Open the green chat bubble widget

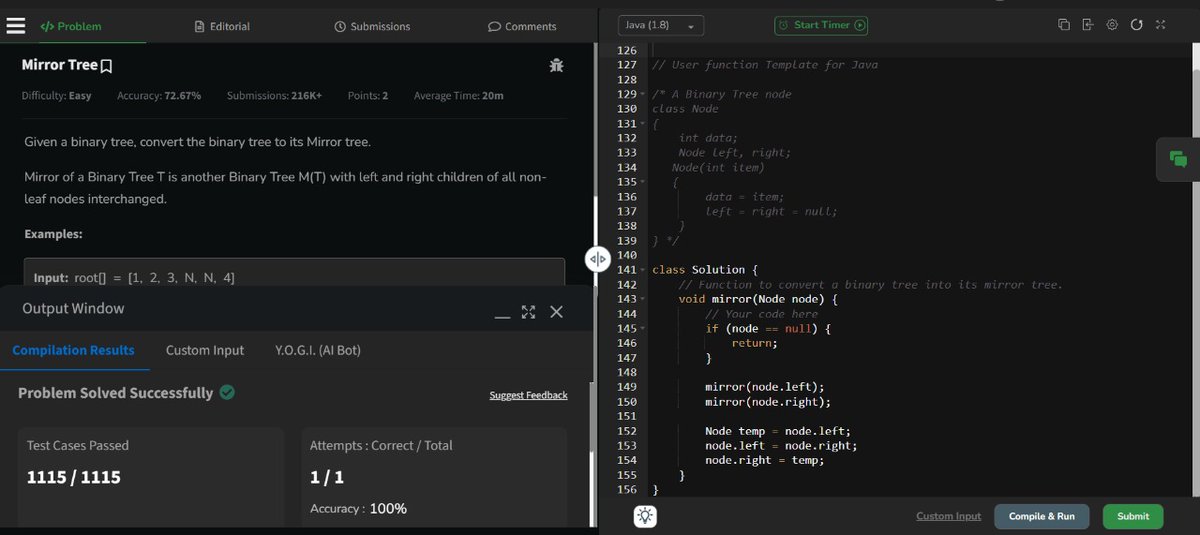(1178, 159)
